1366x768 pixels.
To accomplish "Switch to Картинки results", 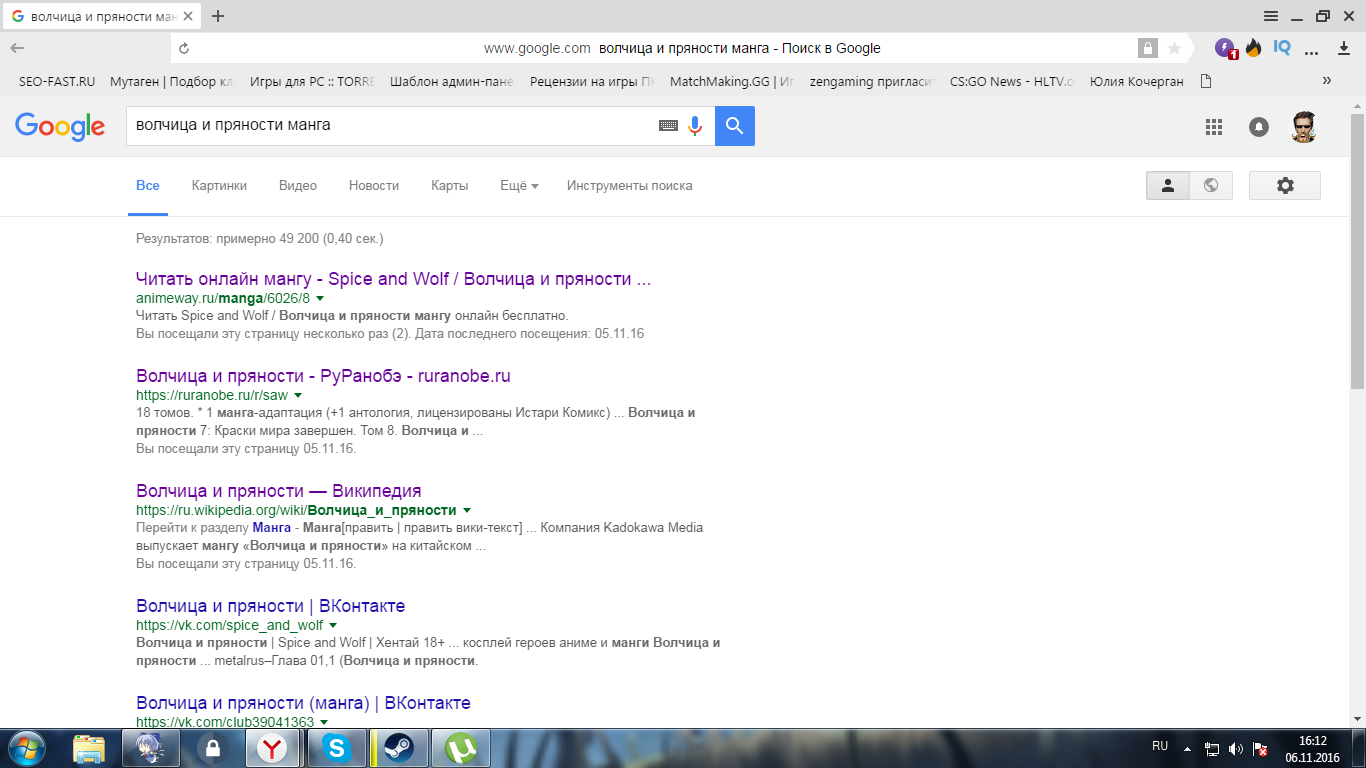I will [x=219, y=186].
